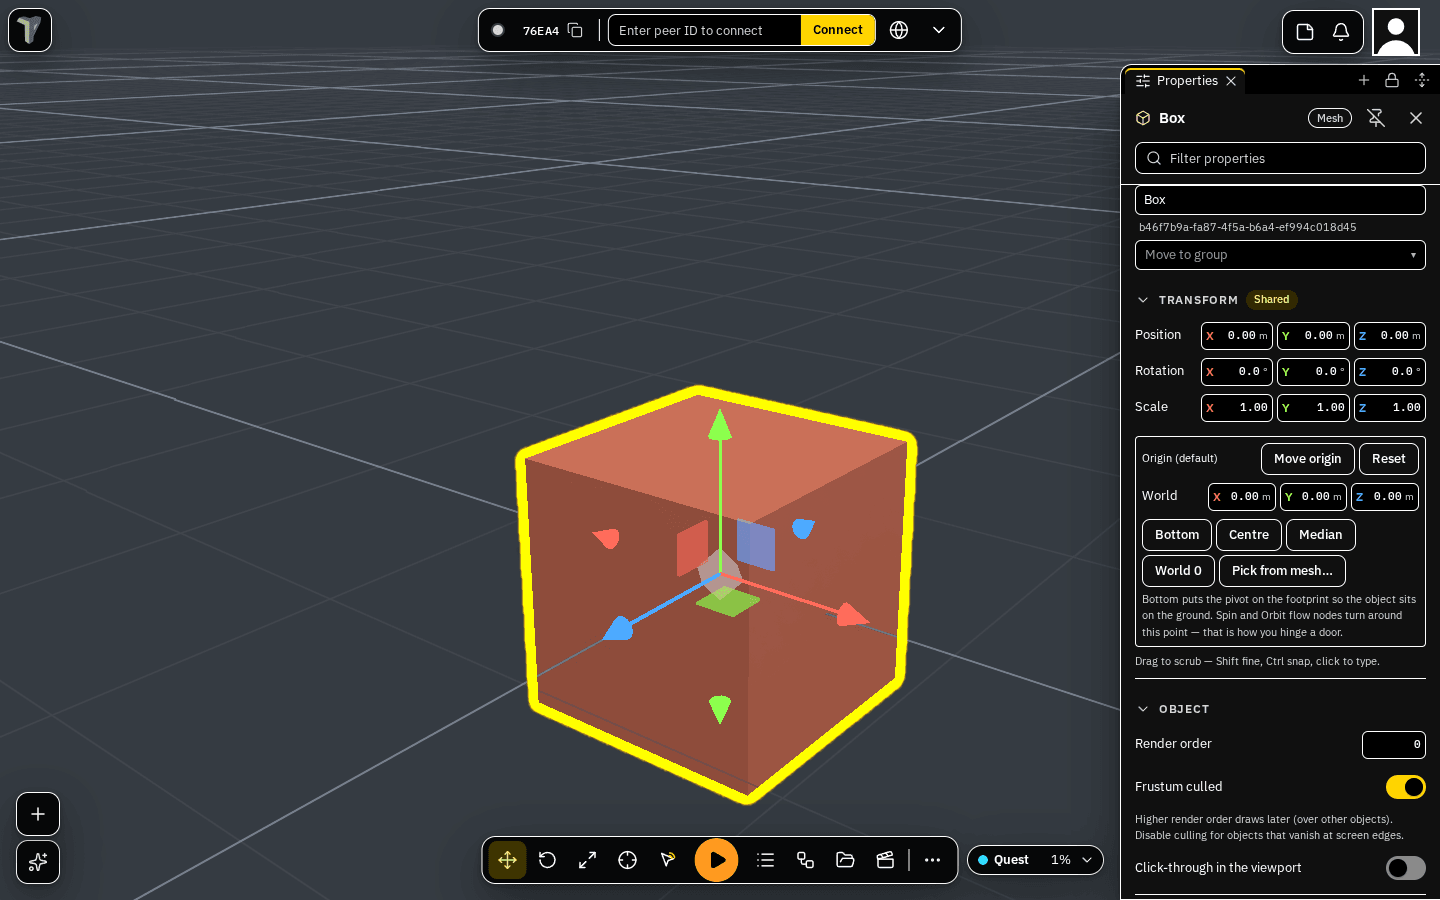Screen dimensions: 1440x900
Task: Click the Enter peer ID input field
Action: point(705,30)
